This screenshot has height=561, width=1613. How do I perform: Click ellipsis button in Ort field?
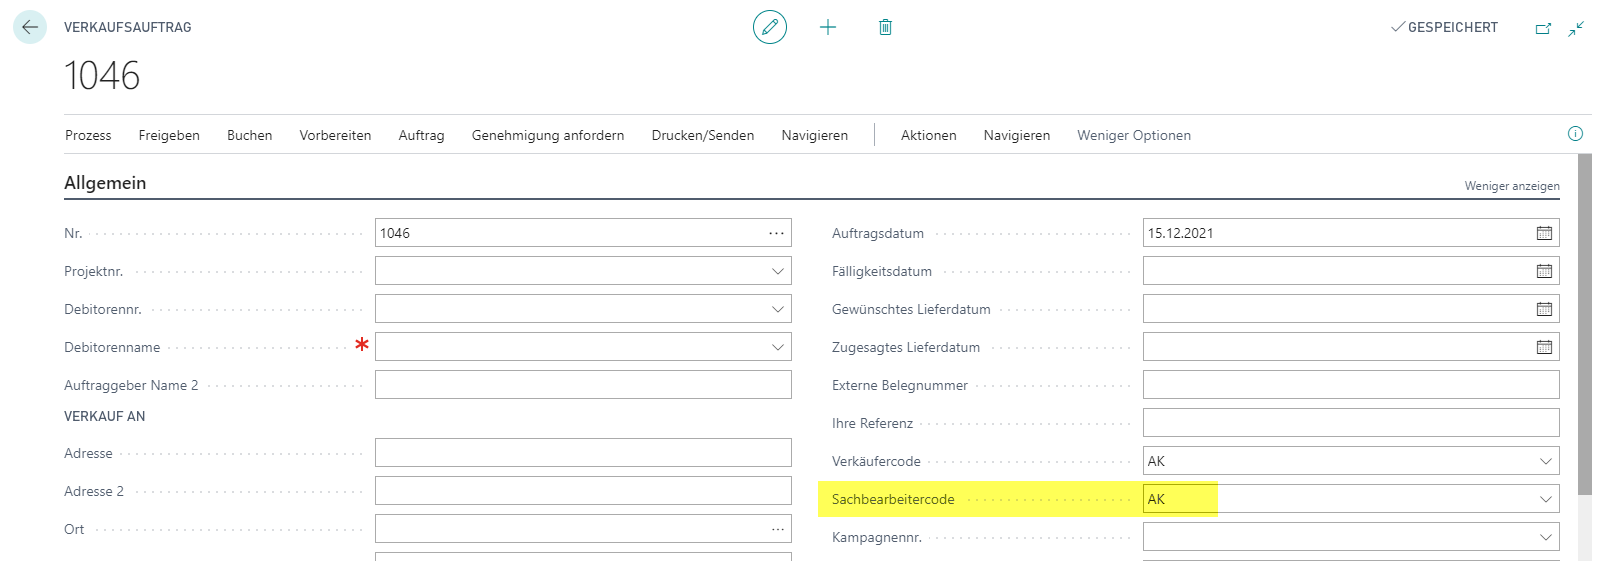[x=777, y=529]
